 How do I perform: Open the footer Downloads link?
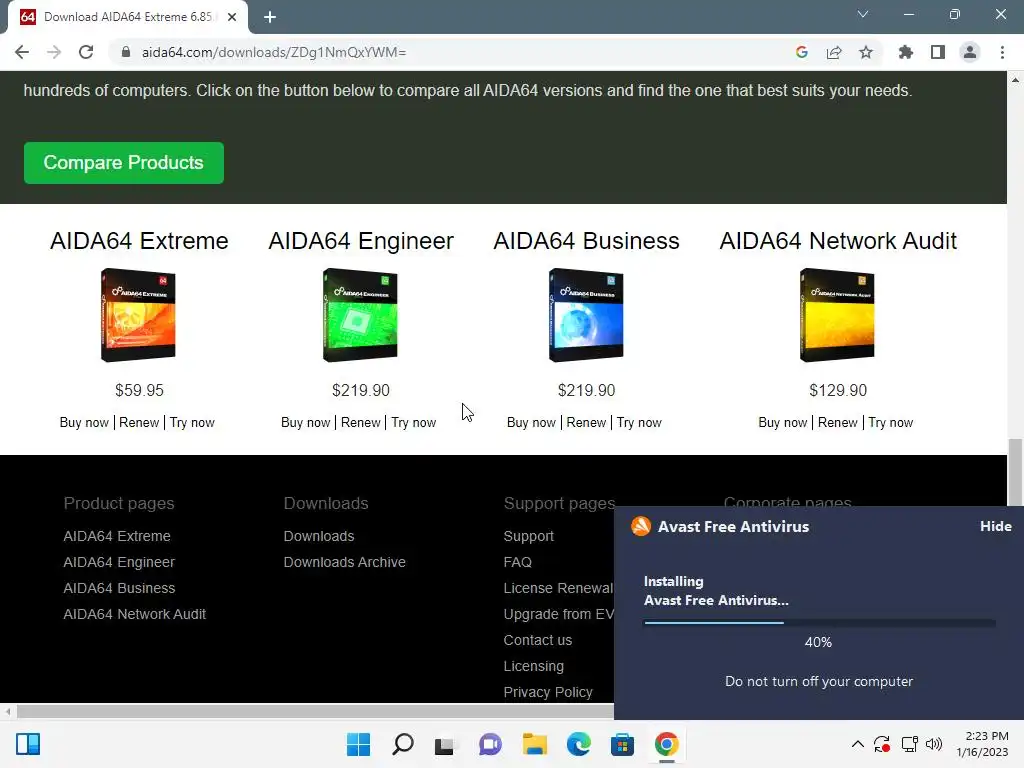pyautogui.click(x=319, y=536)
